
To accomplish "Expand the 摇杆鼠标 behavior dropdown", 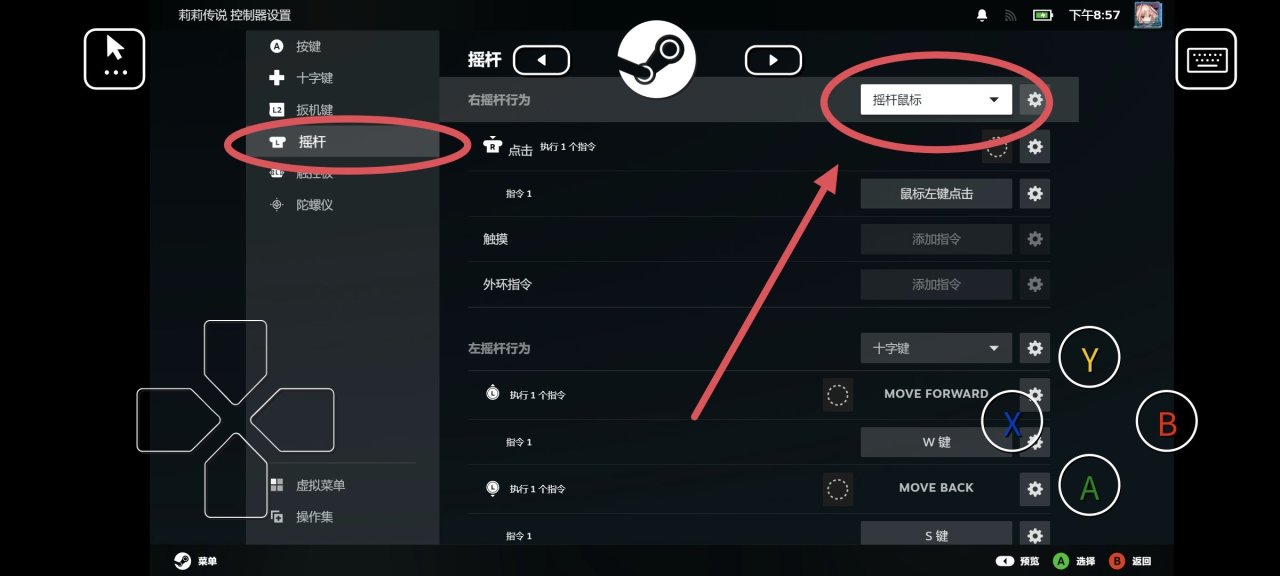I will [x=936, y=100].
